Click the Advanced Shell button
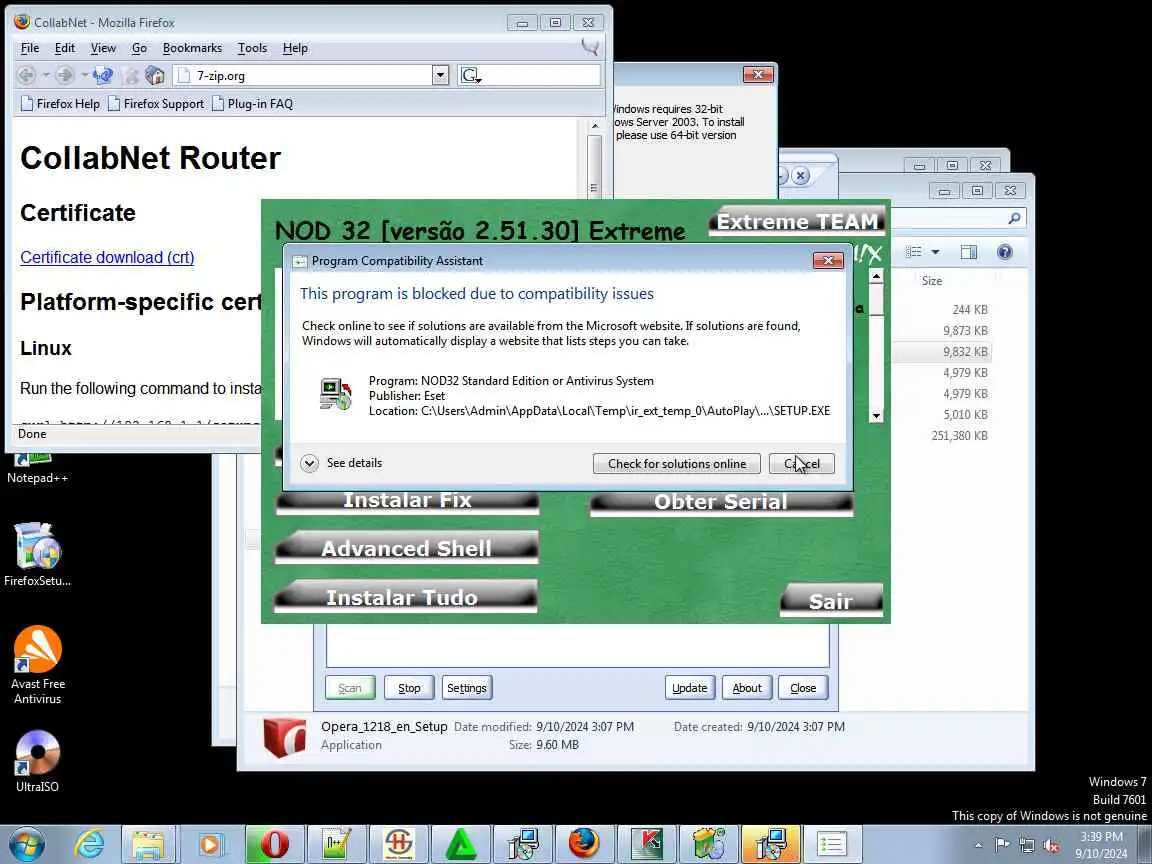The width and height of the screenshot is (1152, 864). tap(406, 549)
